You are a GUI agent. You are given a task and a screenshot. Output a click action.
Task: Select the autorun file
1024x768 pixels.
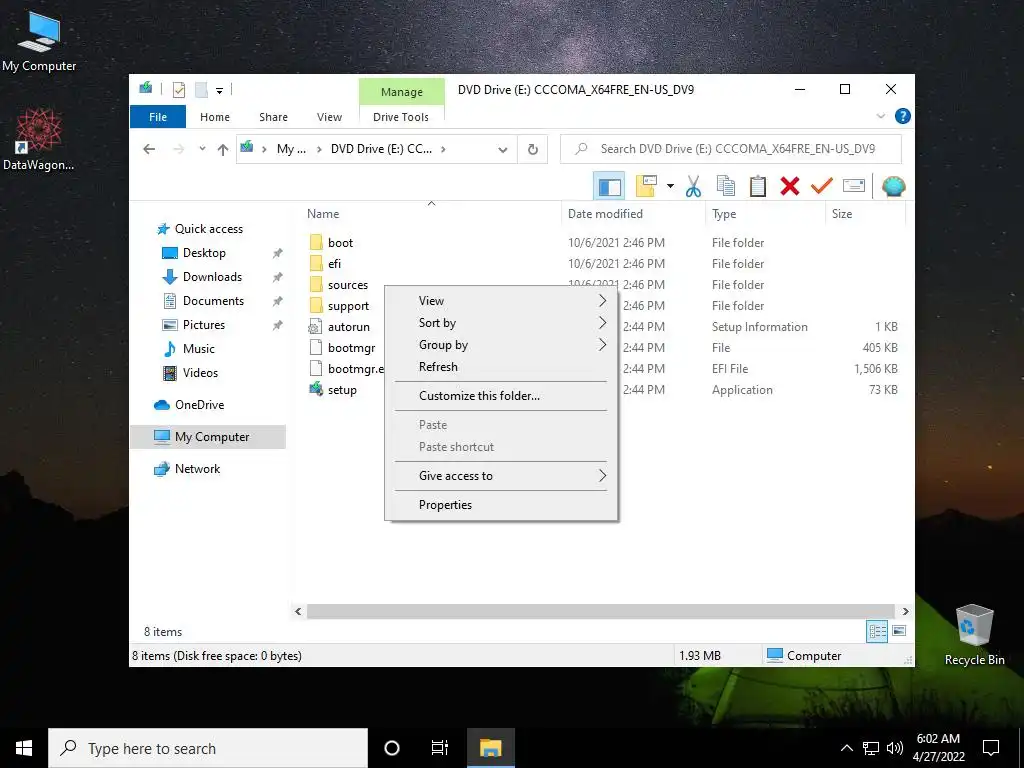pyautogui.click(x=348, y=327)
